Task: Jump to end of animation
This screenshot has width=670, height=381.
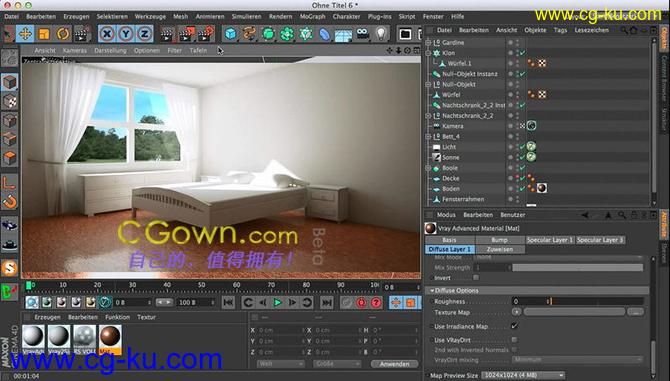Action: (x=327, y=303)
